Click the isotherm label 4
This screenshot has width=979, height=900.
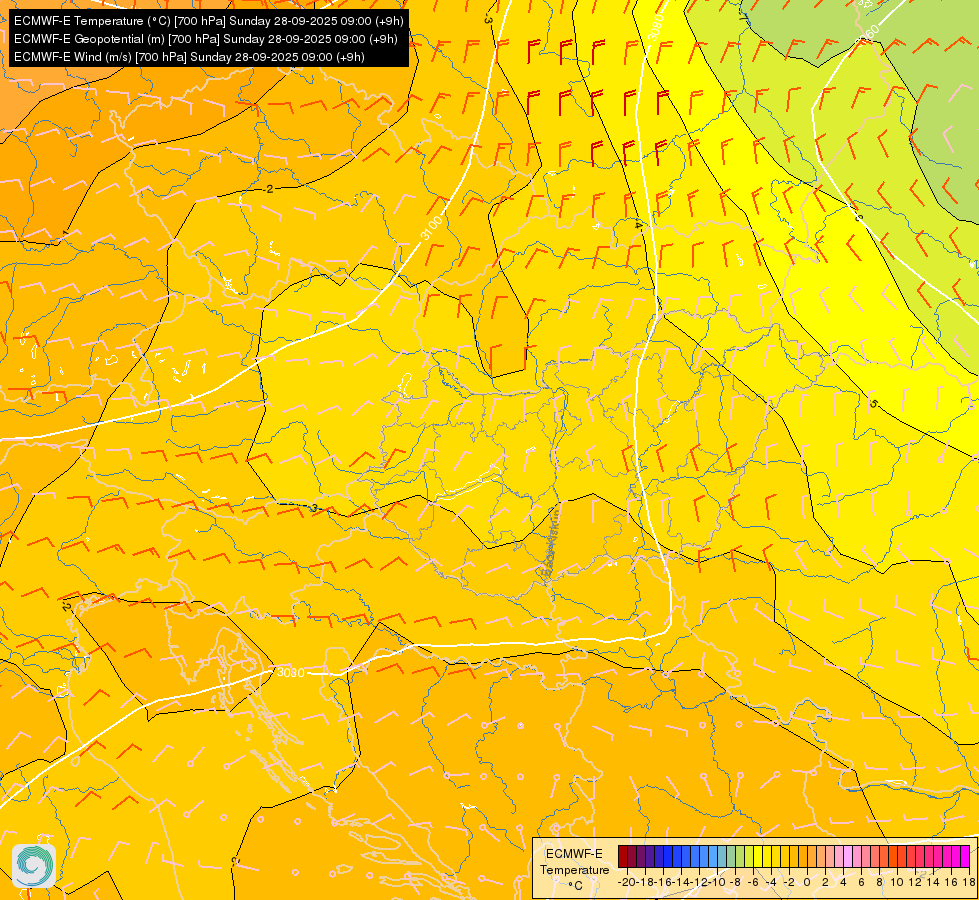(637, 225)
